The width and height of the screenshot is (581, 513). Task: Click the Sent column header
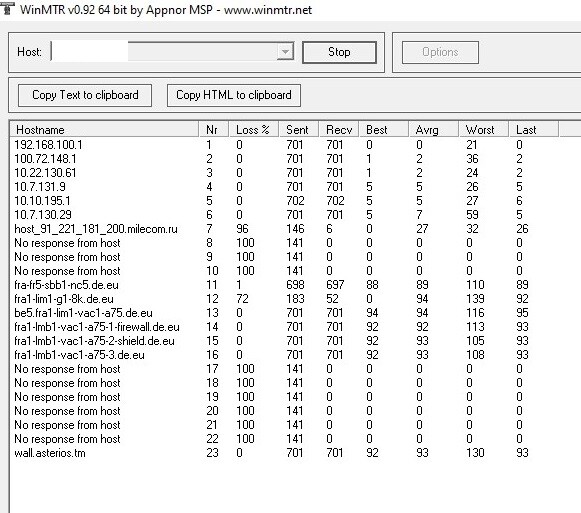point(299,130)
